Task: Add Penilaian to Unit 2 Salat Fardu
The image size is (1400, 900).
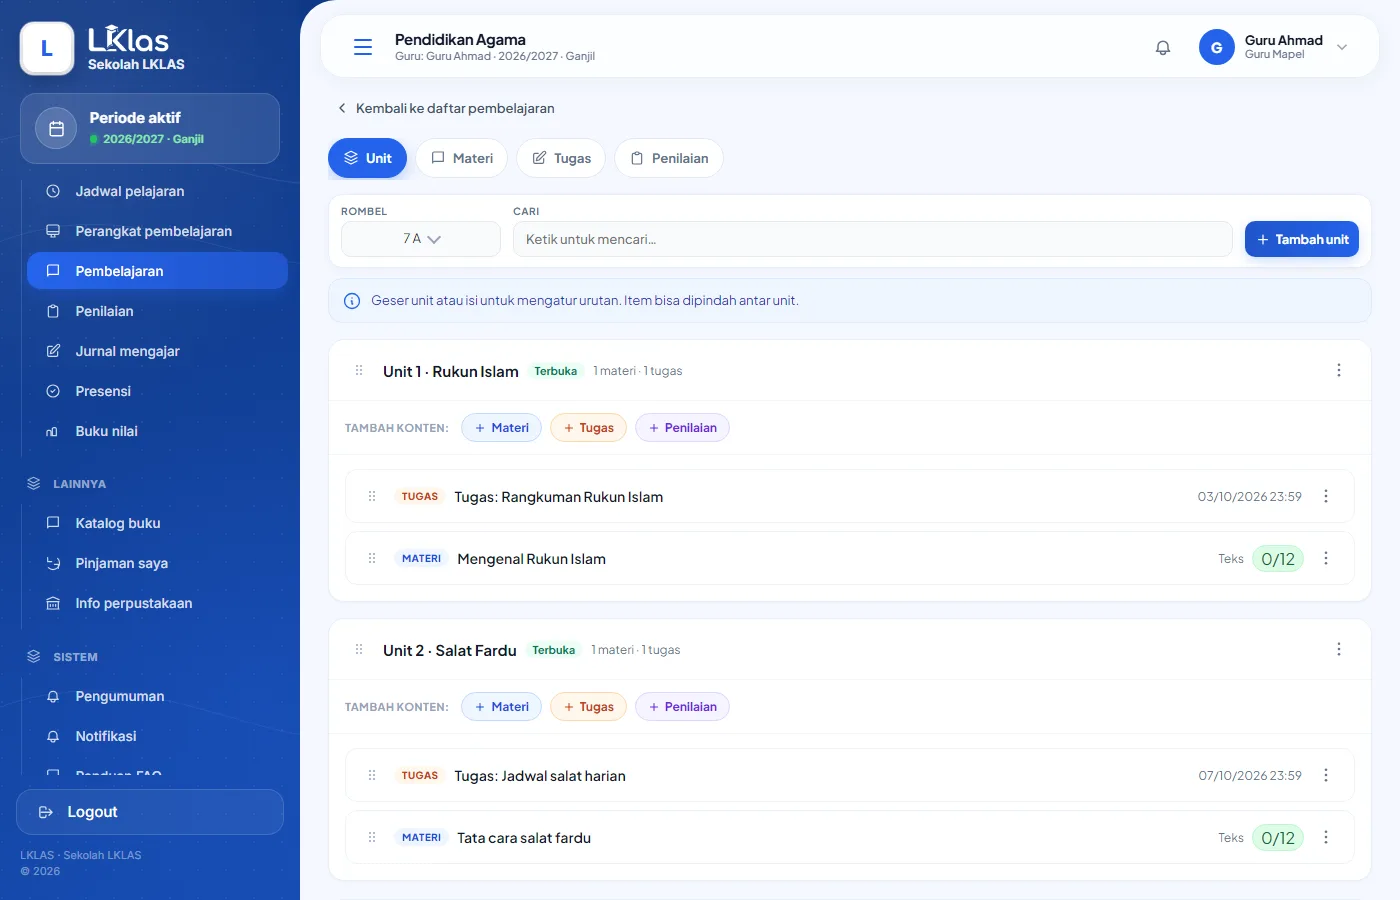Action: (682, 707)
